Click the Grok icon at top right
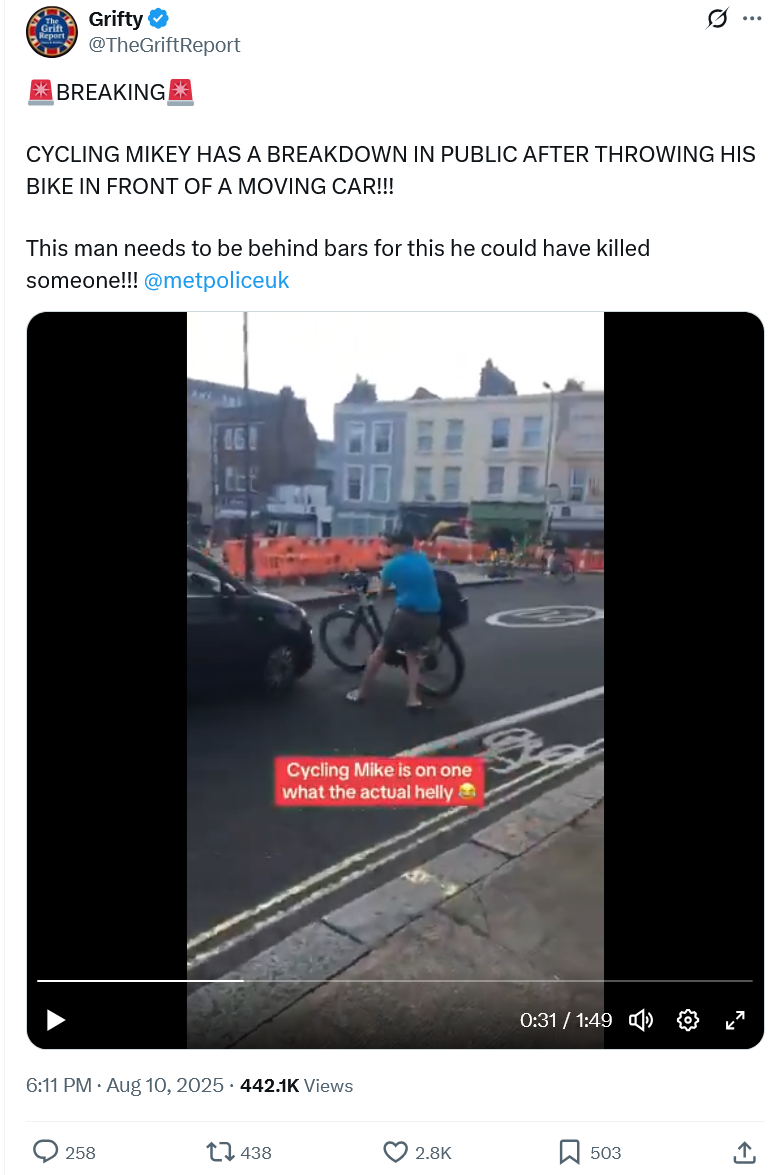The height and width of the screenshot is (1175, 783). pos(717,19)
